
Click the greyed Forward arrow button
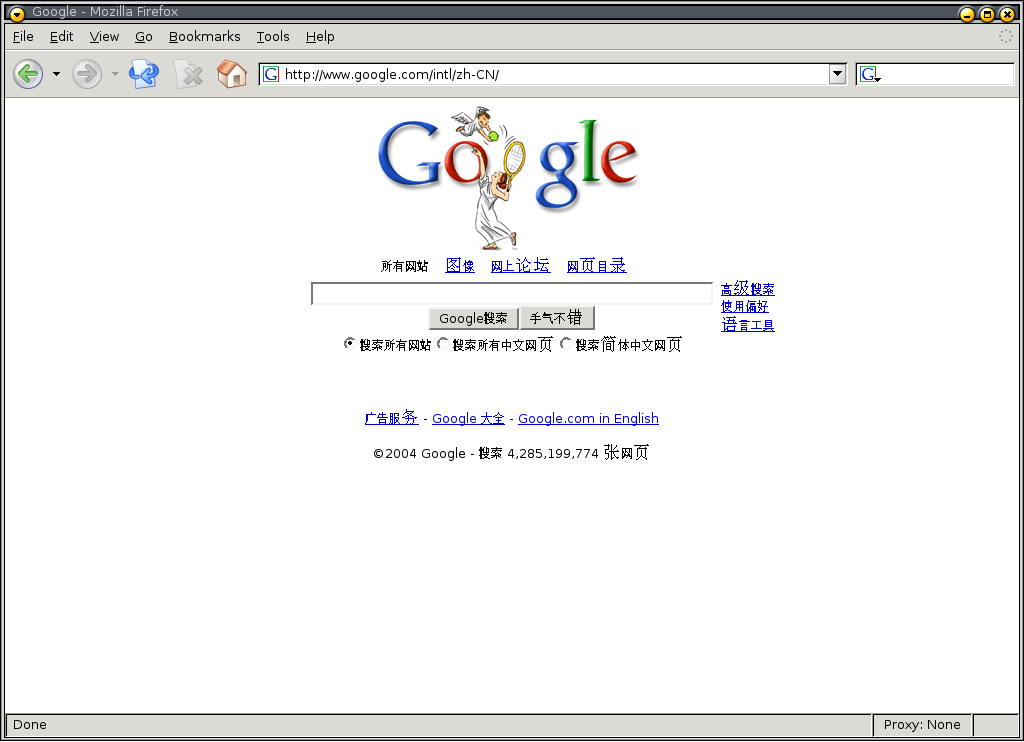[x=87, y=74]
